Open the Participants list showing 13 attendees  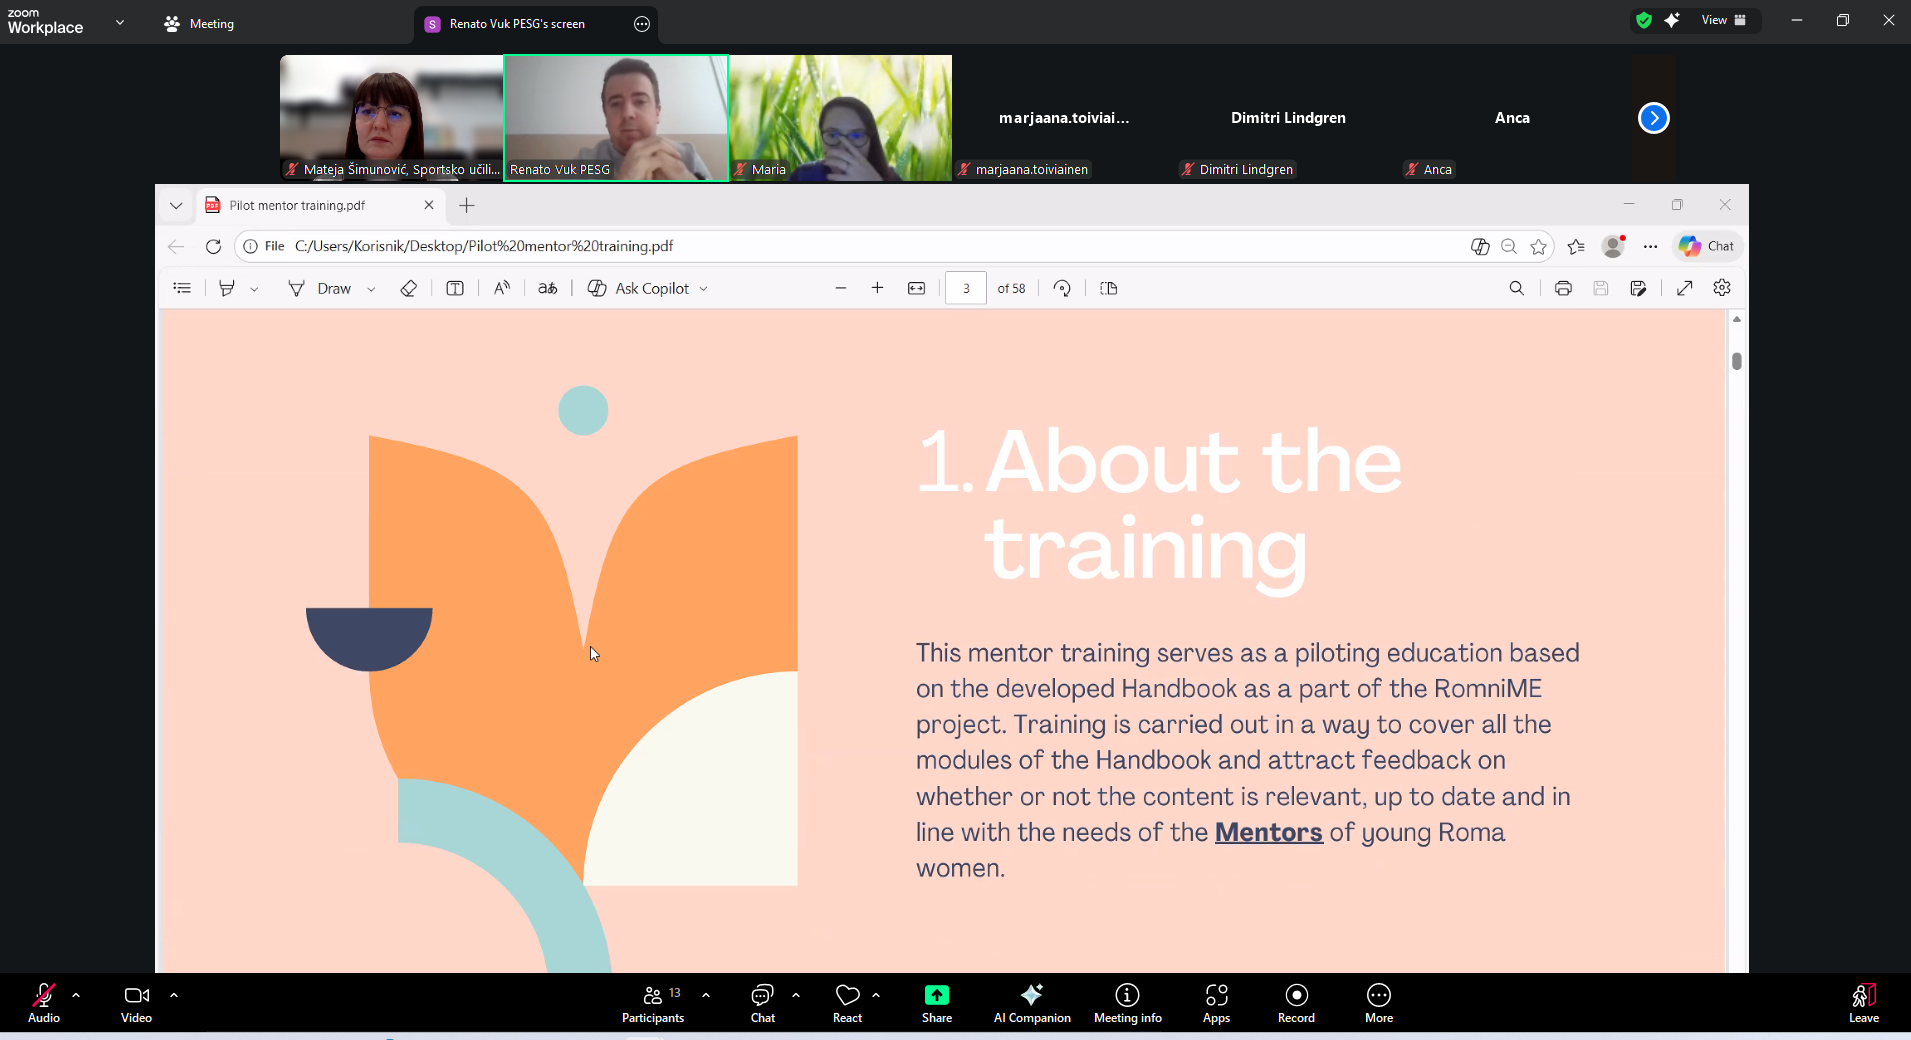(652, 1003)
